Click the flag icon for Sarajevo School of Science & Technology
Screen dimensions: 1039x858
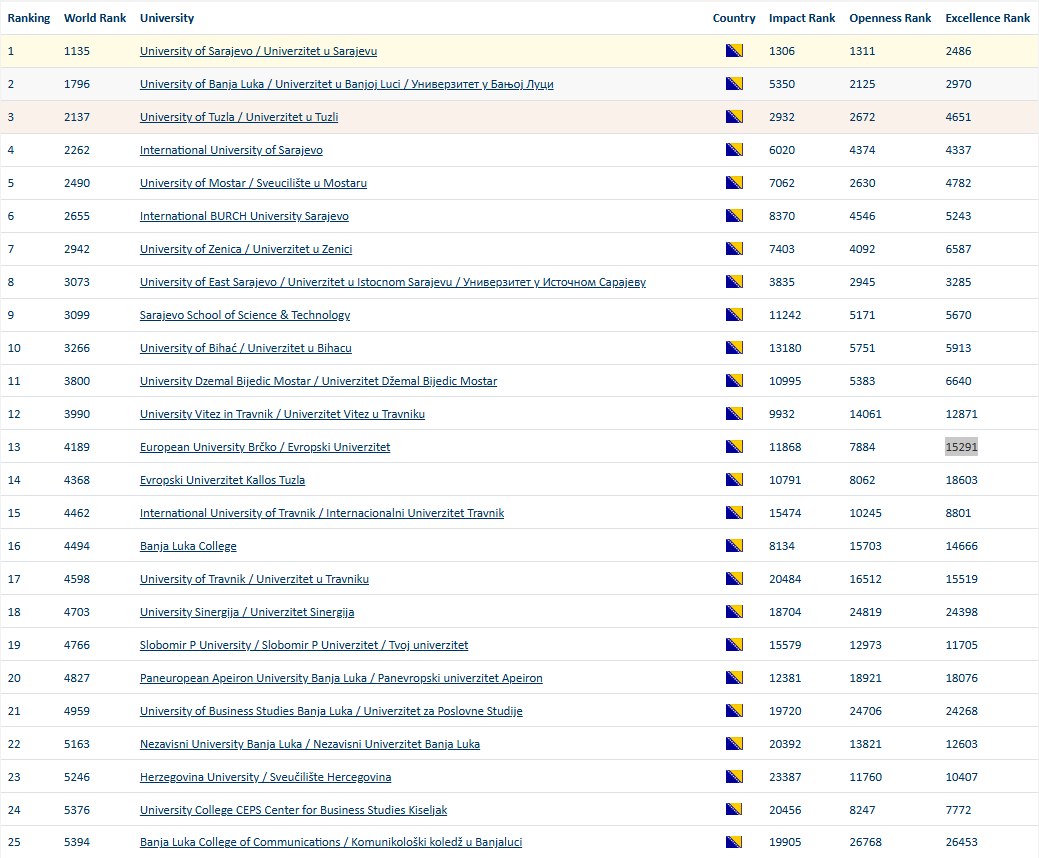pyautogui.click(x=734, y=315)
